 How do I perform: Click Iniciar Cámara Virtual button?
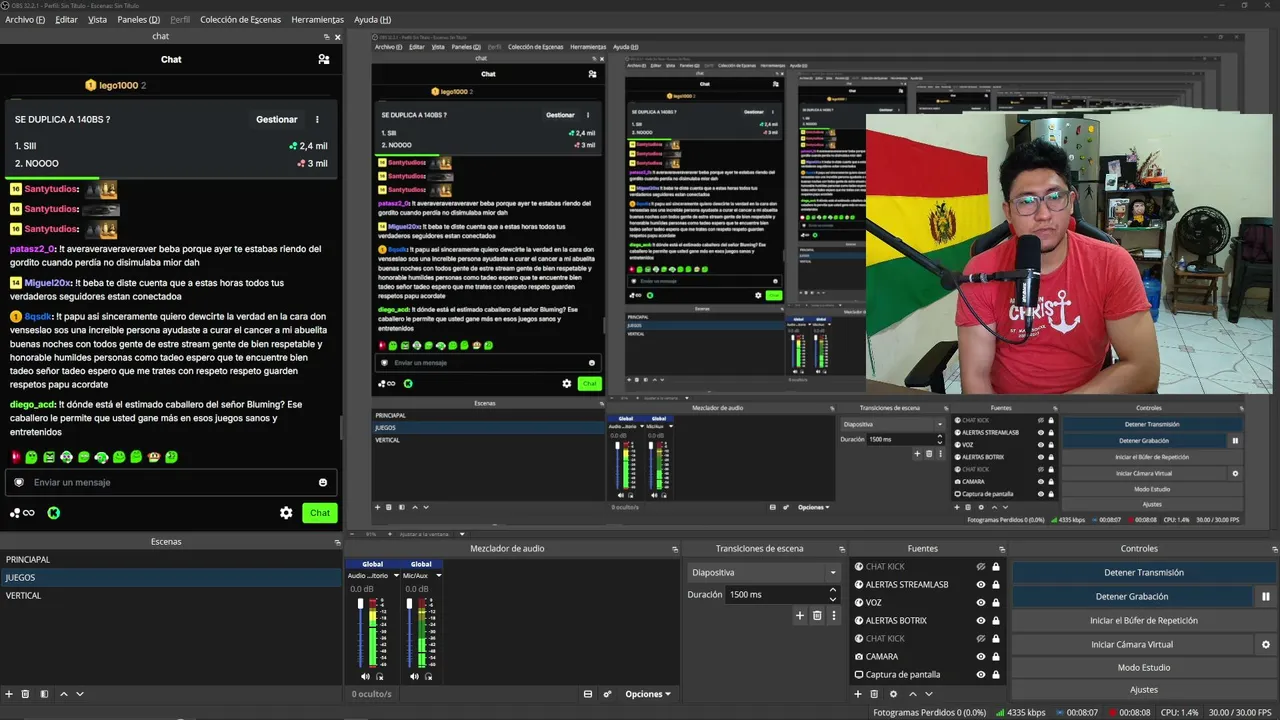coord(1132,645)
